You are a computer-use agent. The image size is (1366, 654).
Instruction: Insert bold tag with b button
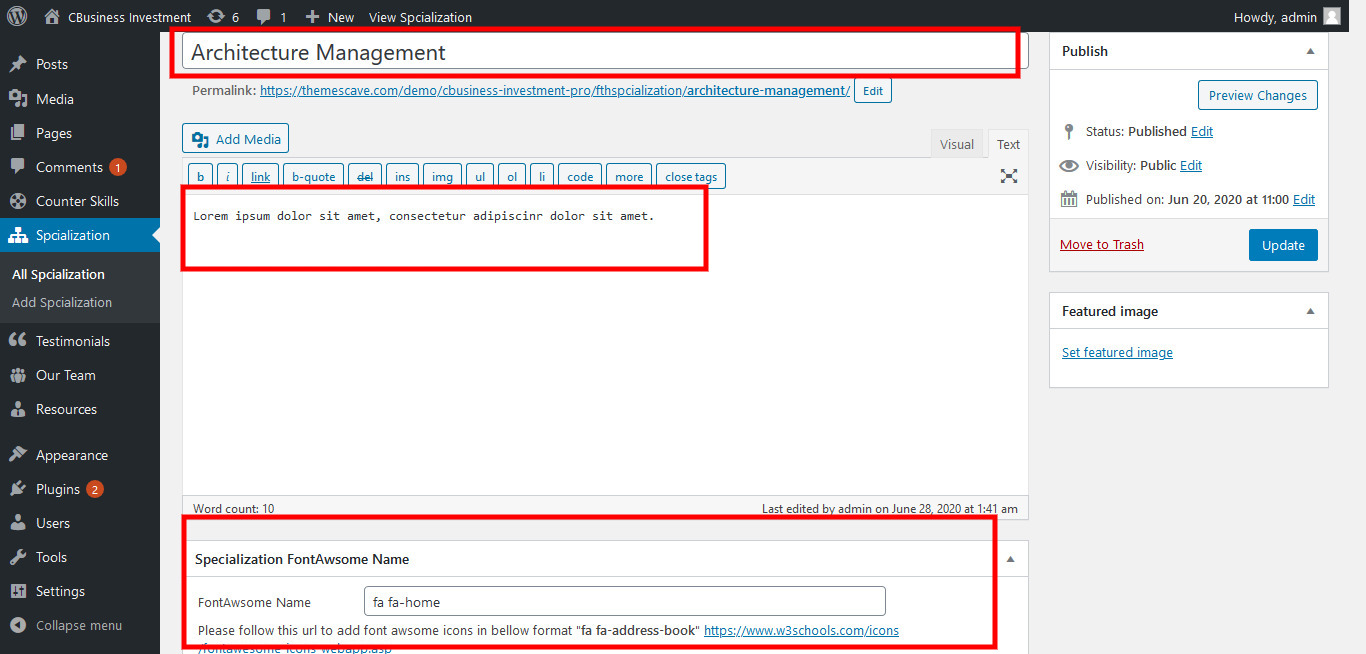tap(200, 176)
